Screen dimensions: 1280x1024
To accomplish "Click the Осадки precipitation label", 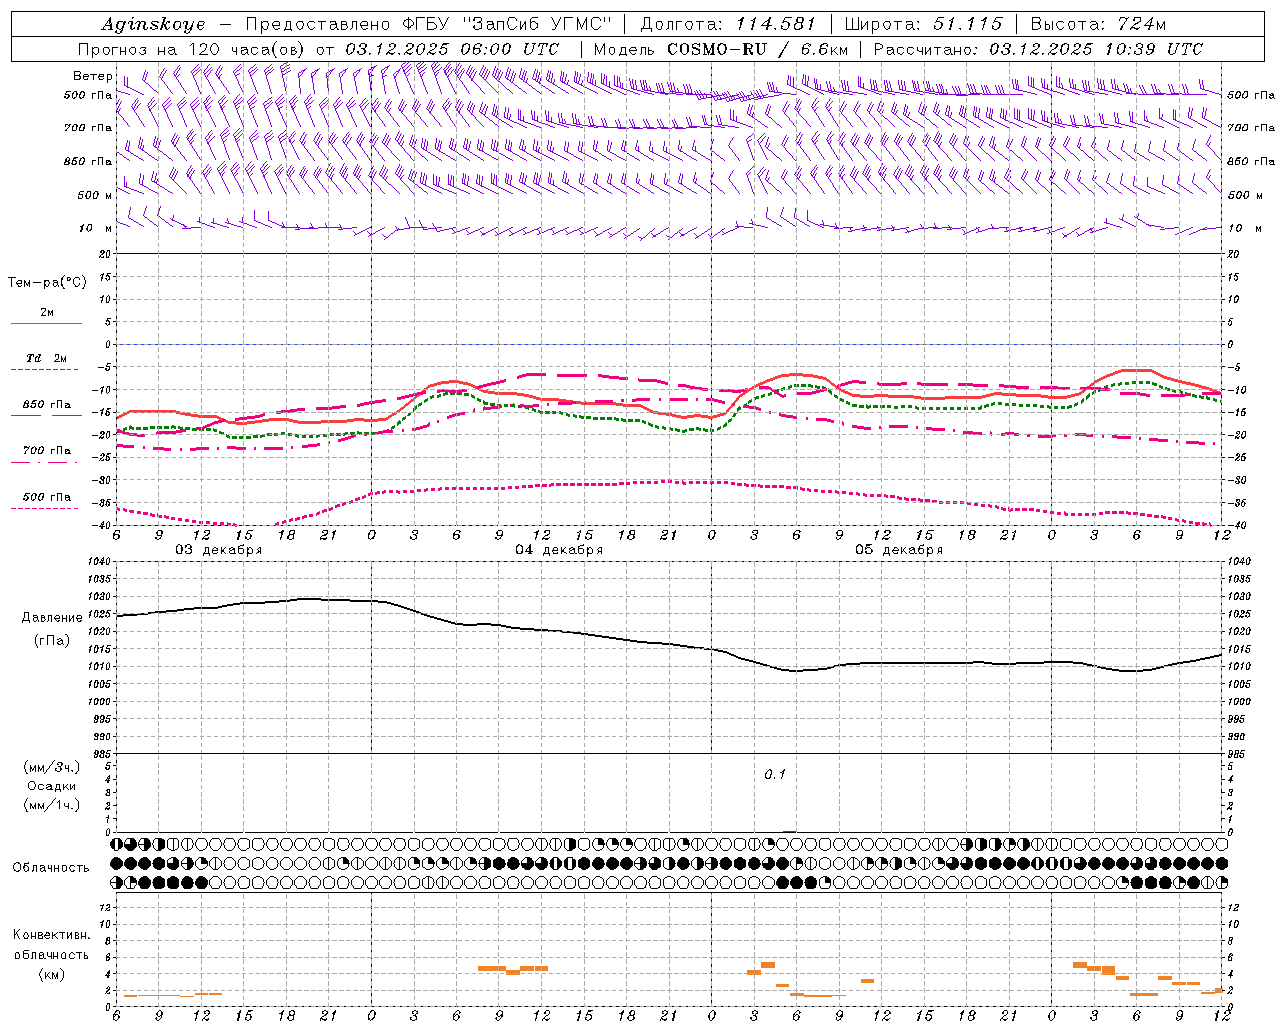I will pyautogui.click(x=51, y=786).
